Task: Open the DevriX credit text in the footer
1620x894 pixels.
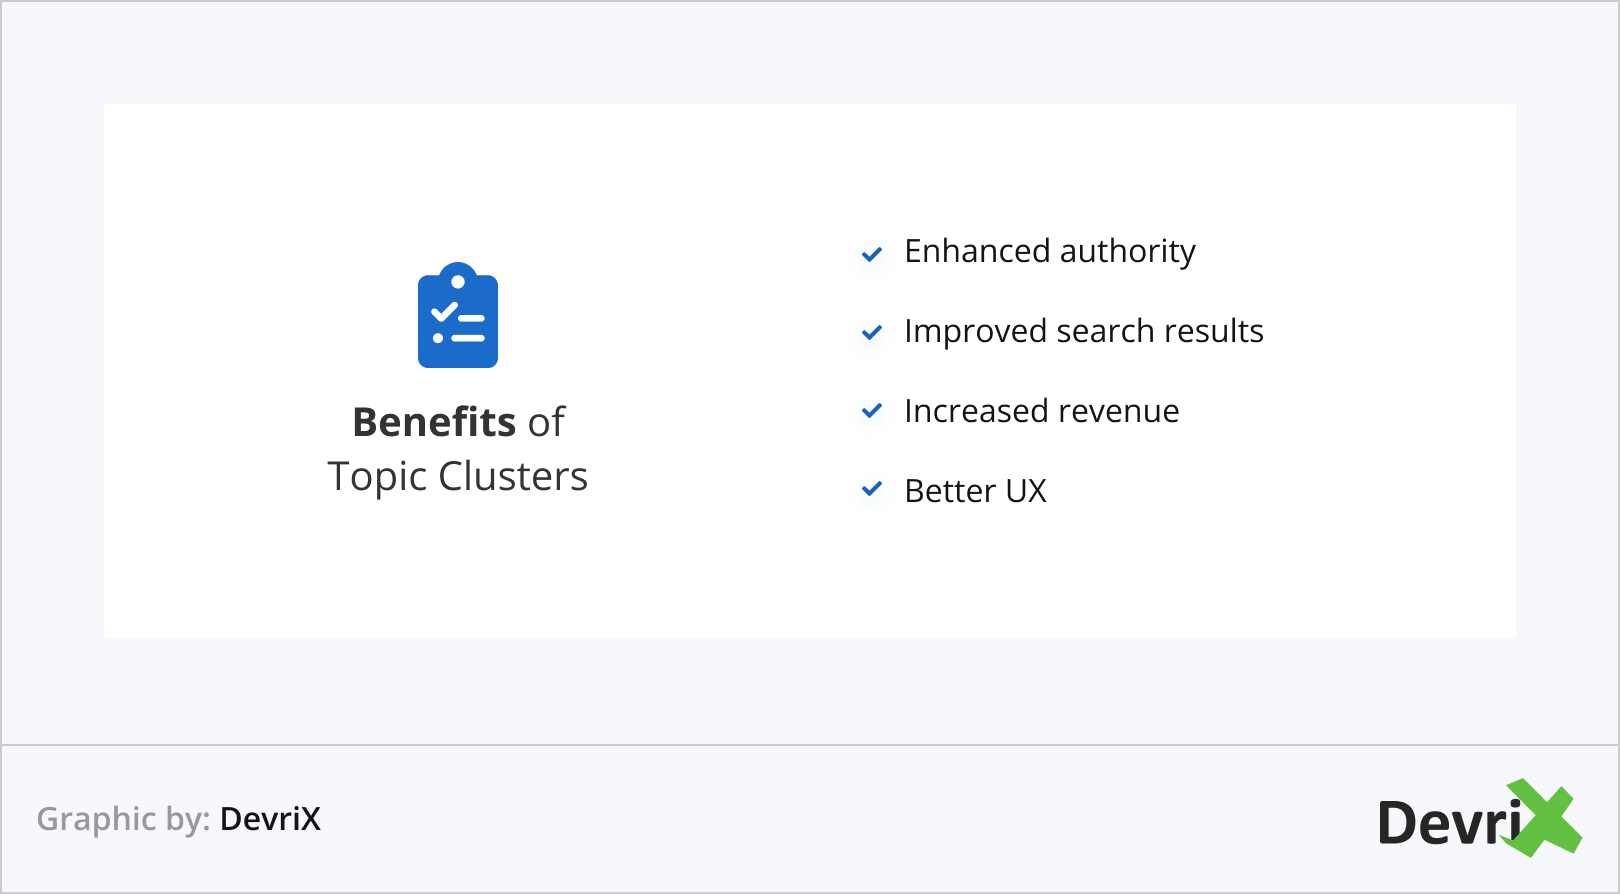Action: [270, 819]
